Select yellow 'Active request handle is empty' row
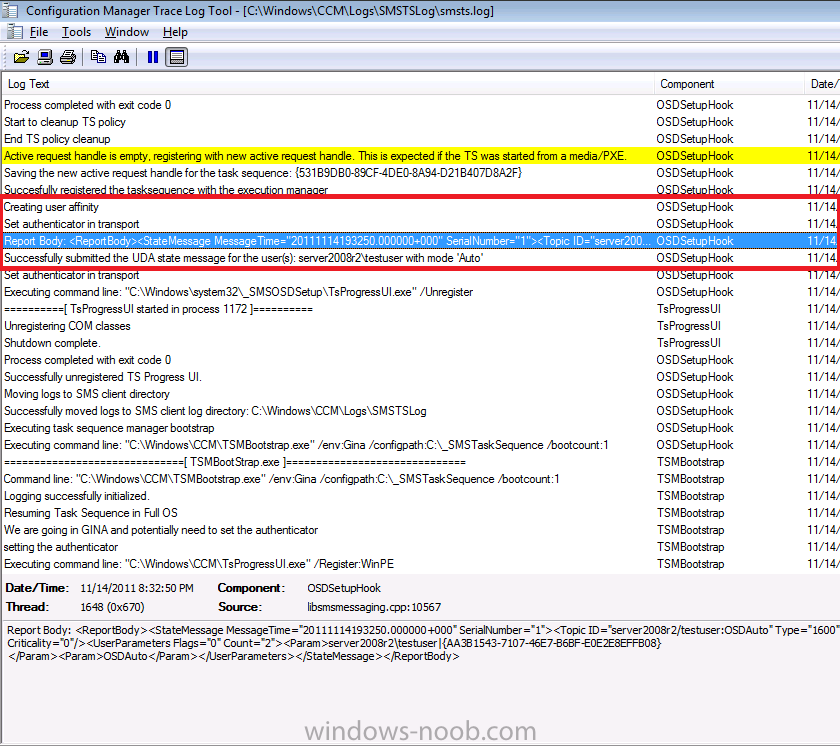This screenshot has height=746, width=840. click(420, 156)
